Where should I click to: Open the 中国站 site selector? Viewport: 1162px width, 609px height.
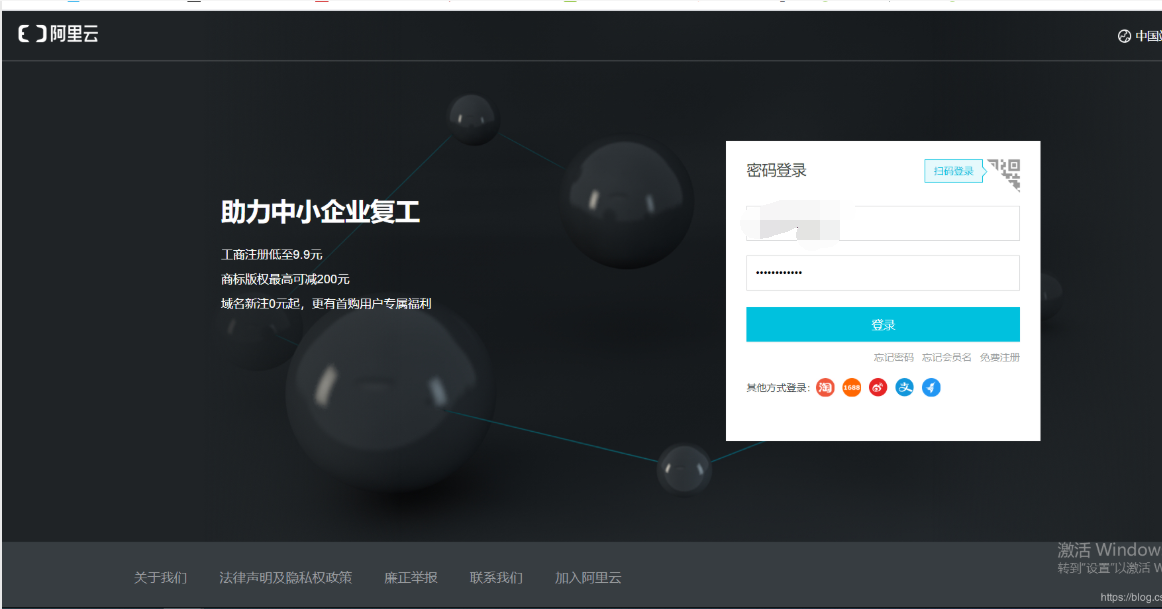pyautogui.click(x=1147, y=35)
